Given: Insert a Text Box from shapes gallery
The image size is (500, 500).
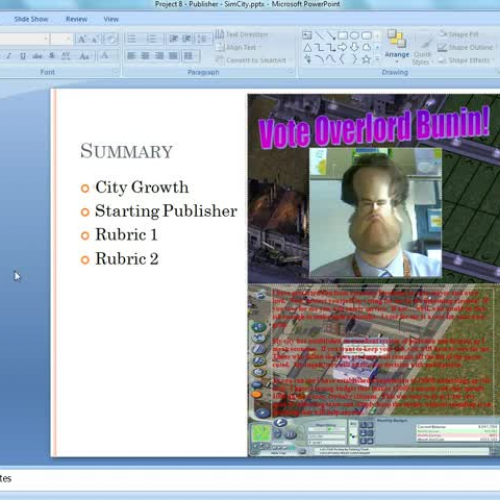Looking at the screenshot, I should pyautogui.click(x=307, y=35).
